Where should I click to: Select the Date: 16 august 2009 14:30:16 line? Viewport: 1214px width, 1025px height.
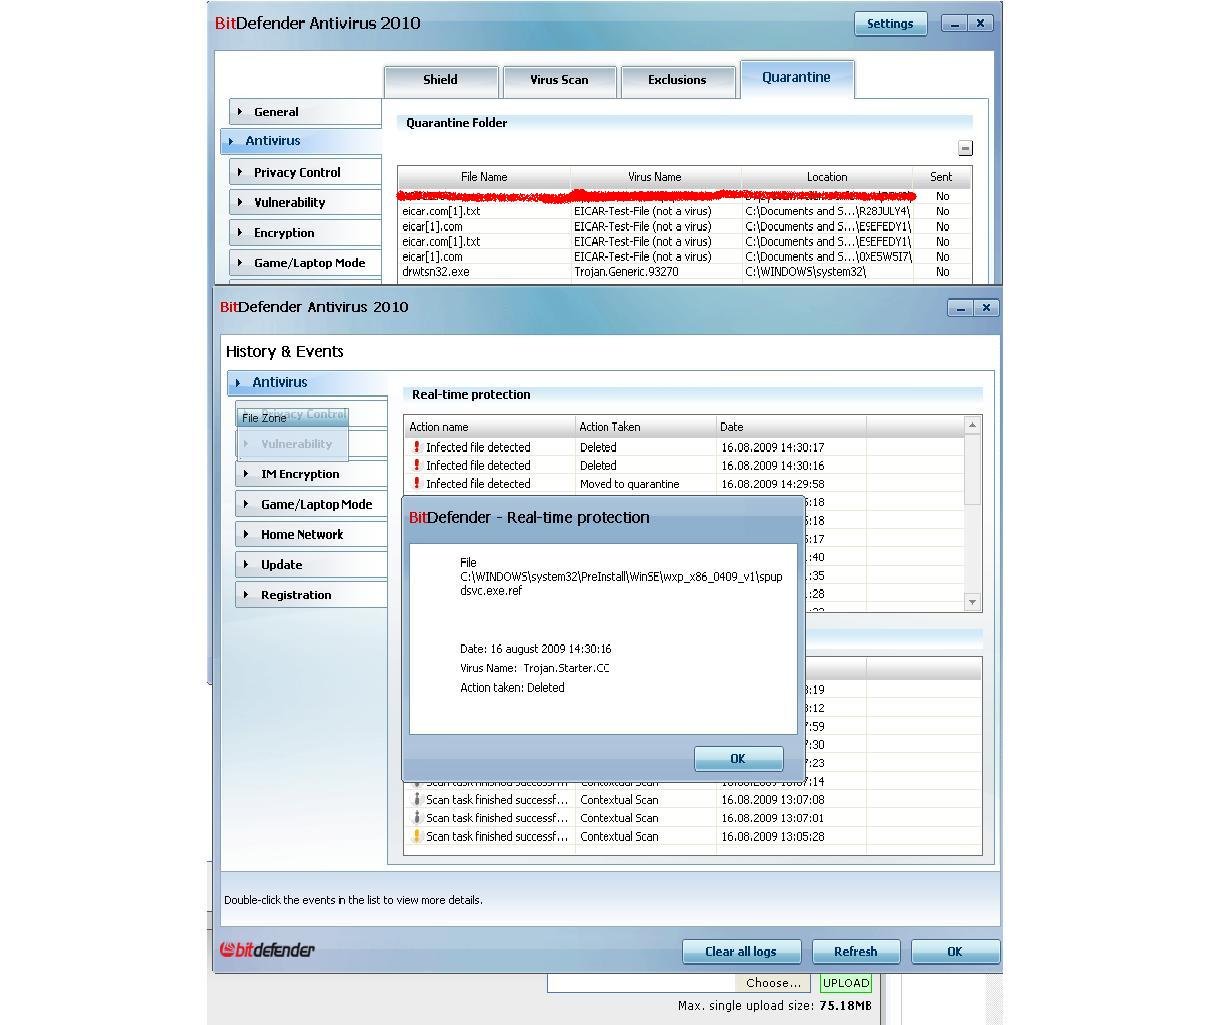[x=535, y=649]
